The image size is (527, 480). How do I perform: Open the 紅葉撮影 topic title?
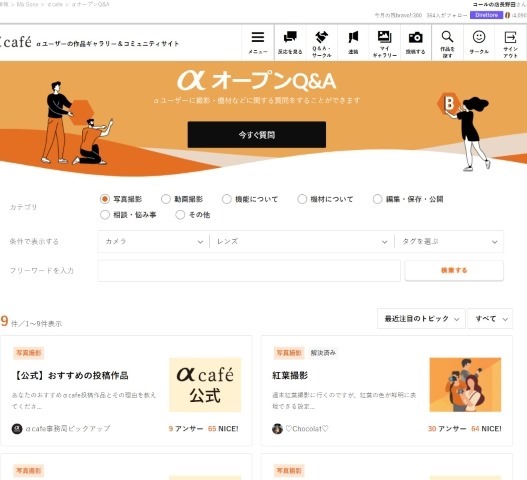[x=290, y=375]
